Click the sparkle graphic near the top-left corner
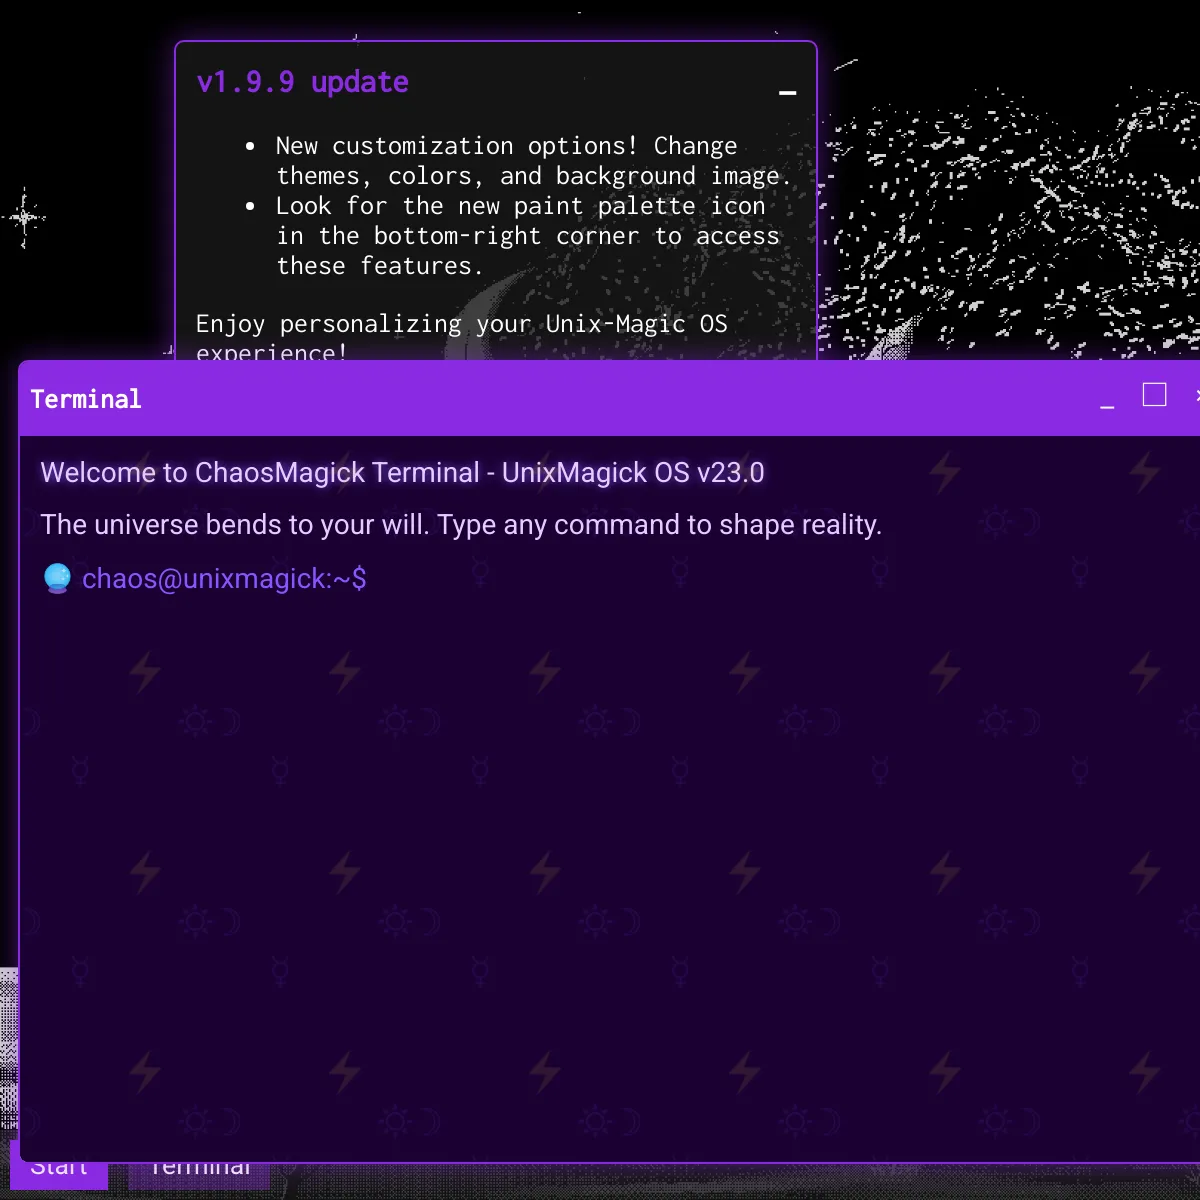 (24, 219)
